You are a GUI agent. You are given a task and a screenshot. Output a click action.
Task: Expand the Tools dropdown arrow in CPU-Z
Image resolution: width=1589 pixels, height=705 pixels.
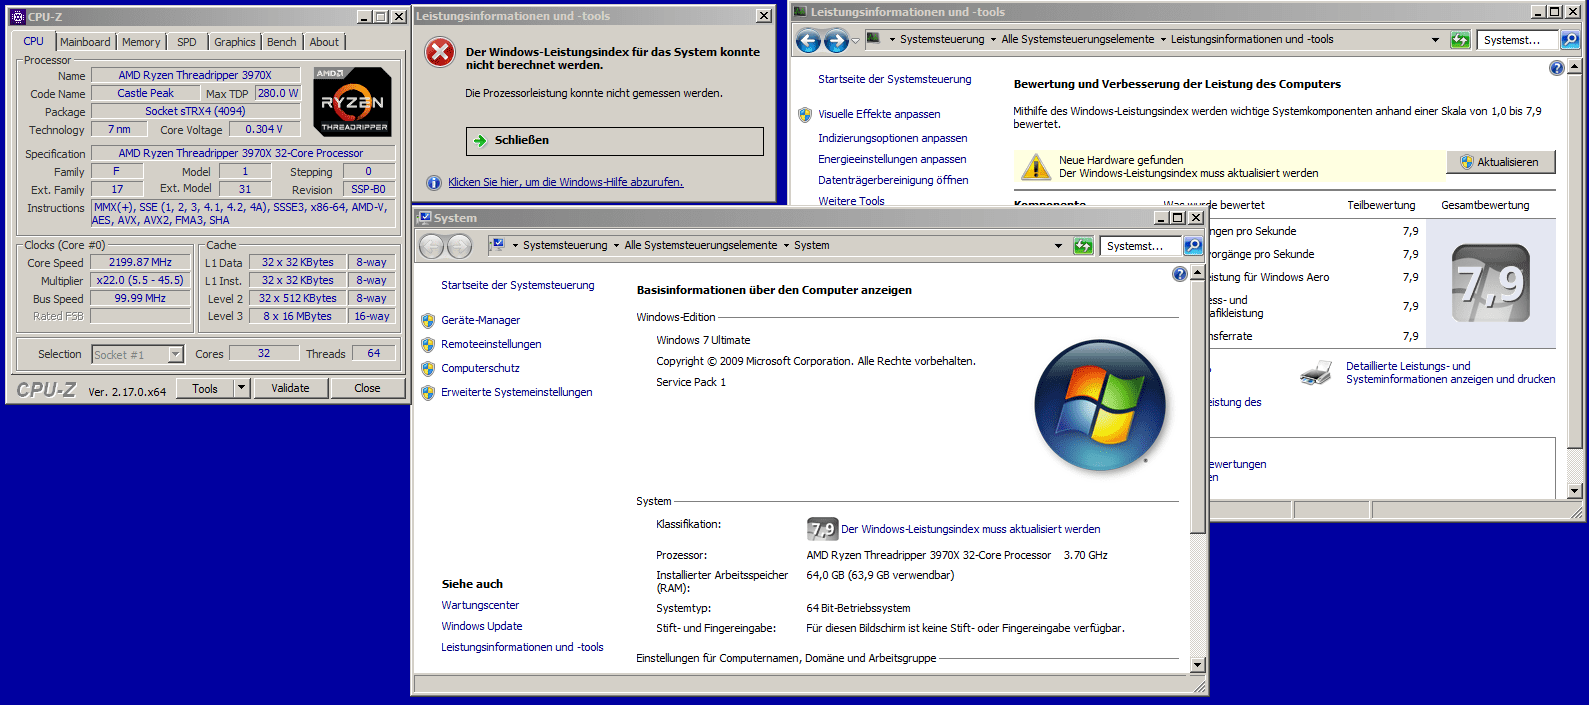pos(241,388)
